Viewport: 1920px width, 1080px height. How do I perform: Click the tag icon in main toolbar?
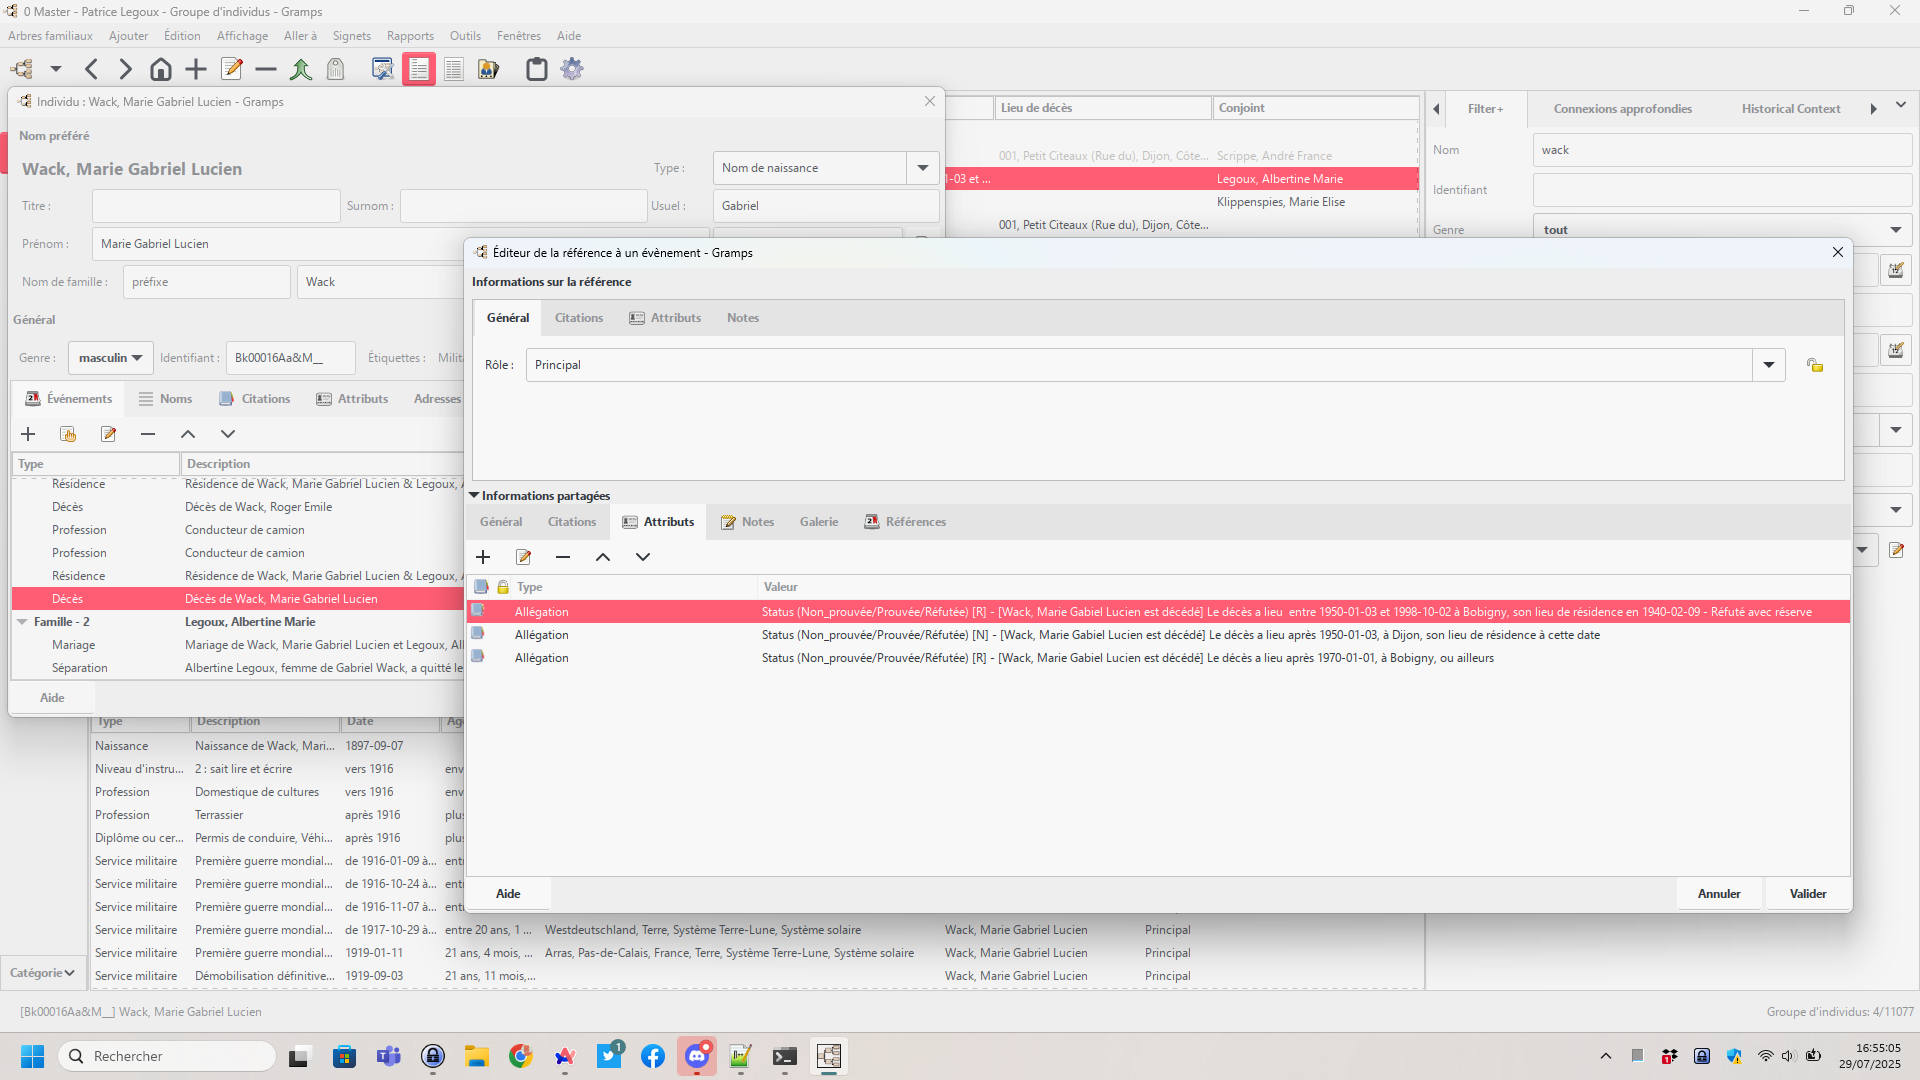336,69
